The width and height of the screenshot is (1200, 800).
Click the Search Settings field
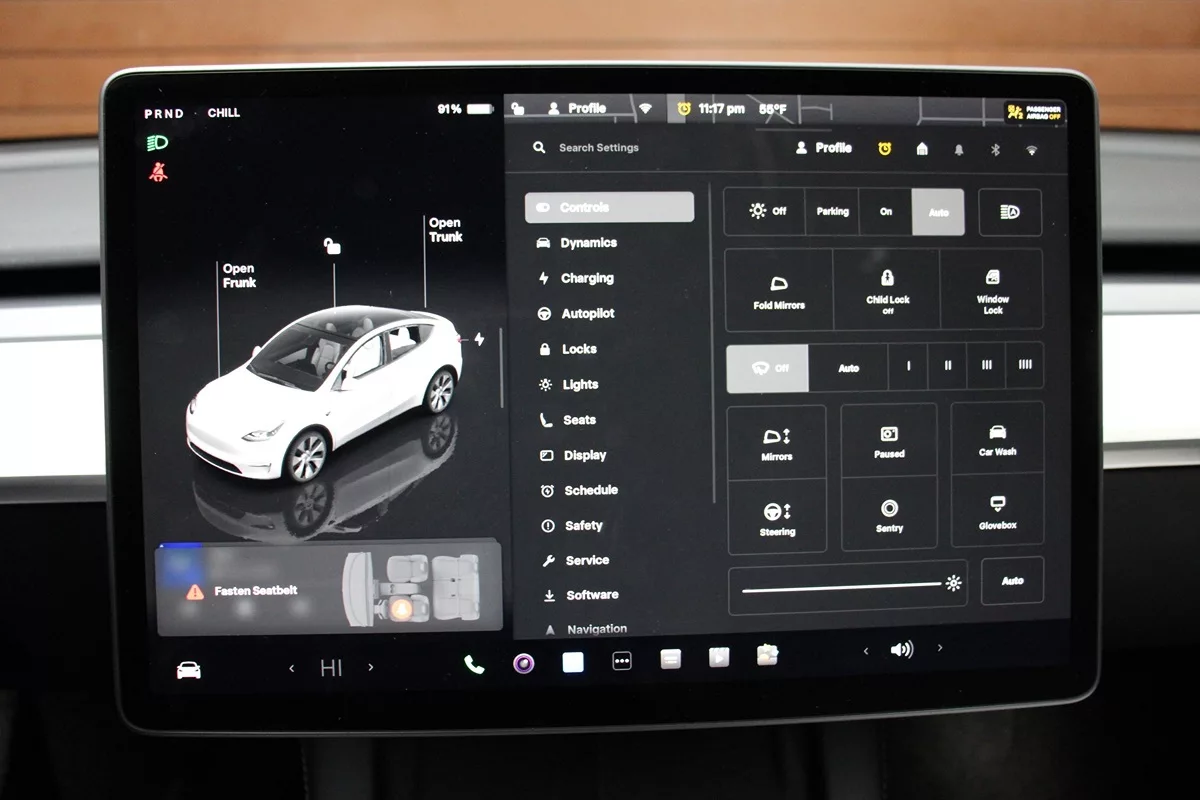point(598,148)
